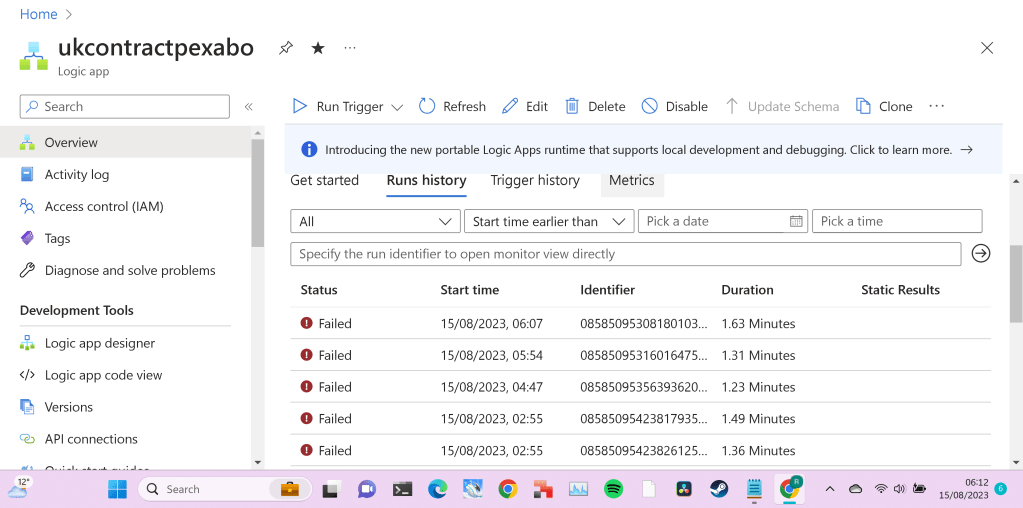The height and width of the screenshot is (508, 1023).
Task: Open the calendar date picker icon
Action: [x=796, y=221]
